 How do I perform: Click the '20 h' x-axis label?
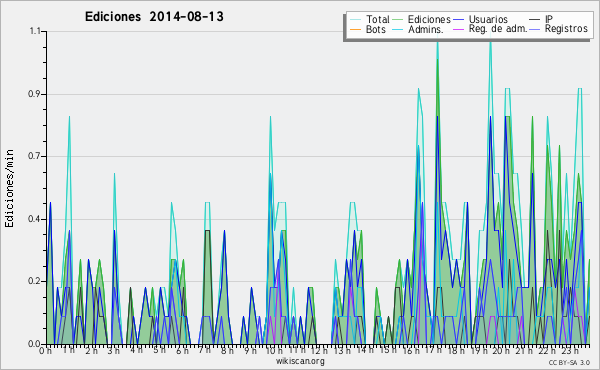(x=500, y=351)
